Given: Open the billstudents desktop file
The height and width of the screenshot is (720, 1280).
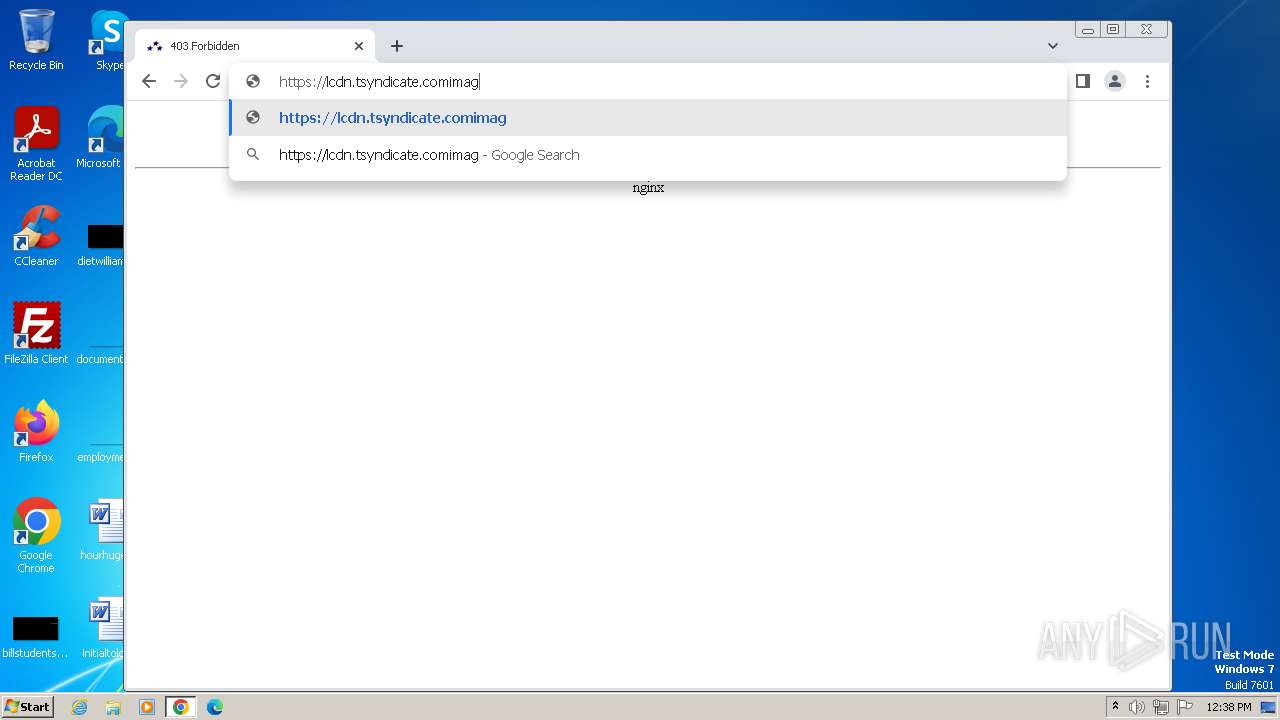Looking at the screenshot, I should click(x=36, y=636).
